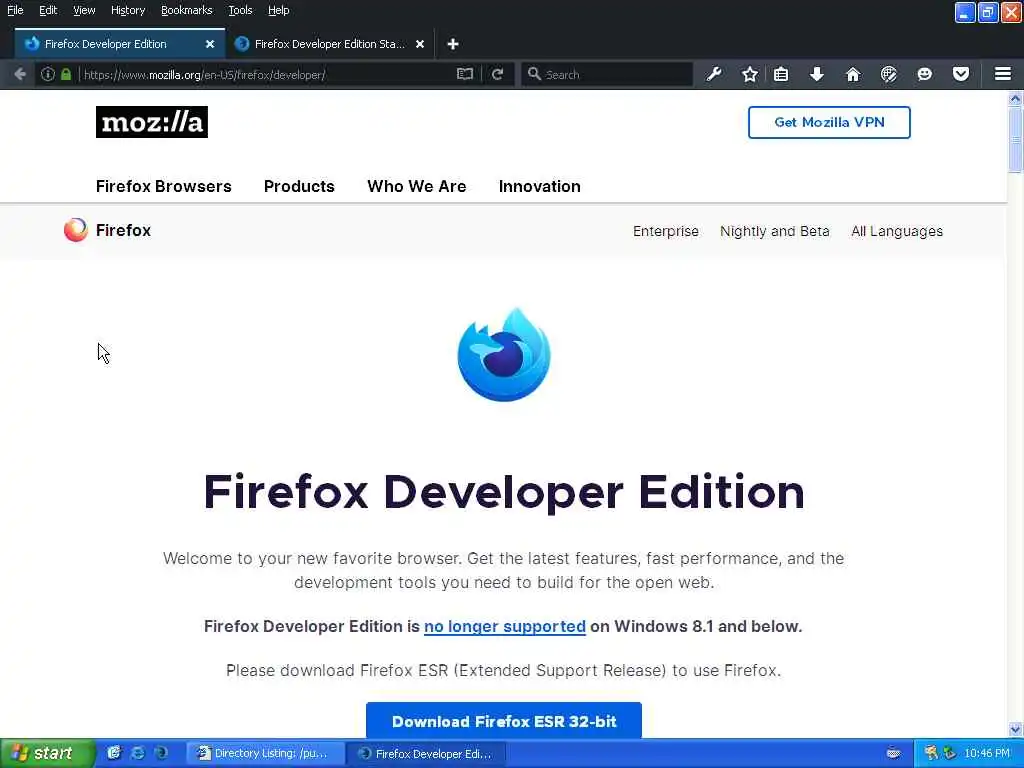This screenshot has width=1024, height=768.
Task: Open the downloads arrow icon
Action: pyautogui.click(x=817, y=74)
